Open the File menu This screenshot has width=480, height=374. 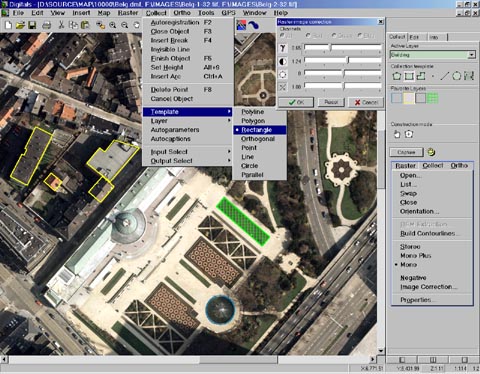(18, 13)
